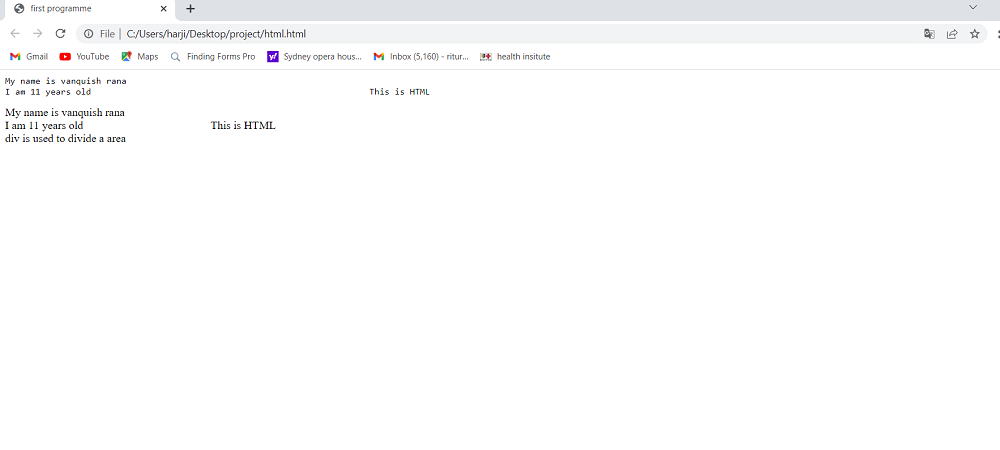Open the Gmail bookmark
This screenshot has height=450, width=1000.
click(29, 57)
